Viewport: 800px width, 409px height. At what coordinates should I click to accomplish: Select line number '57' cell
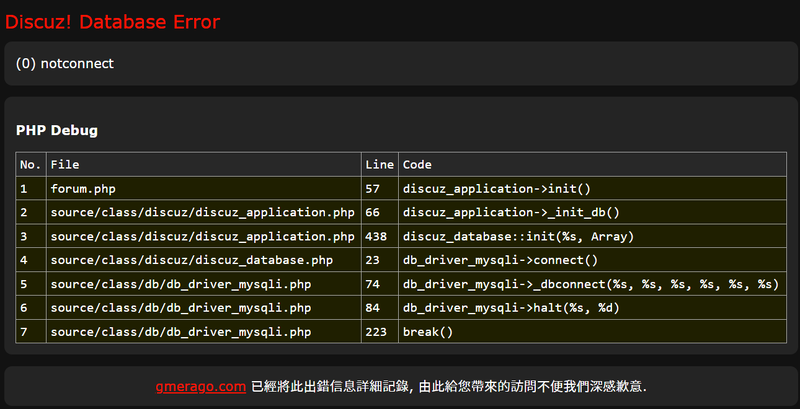[x=380, y=189]
